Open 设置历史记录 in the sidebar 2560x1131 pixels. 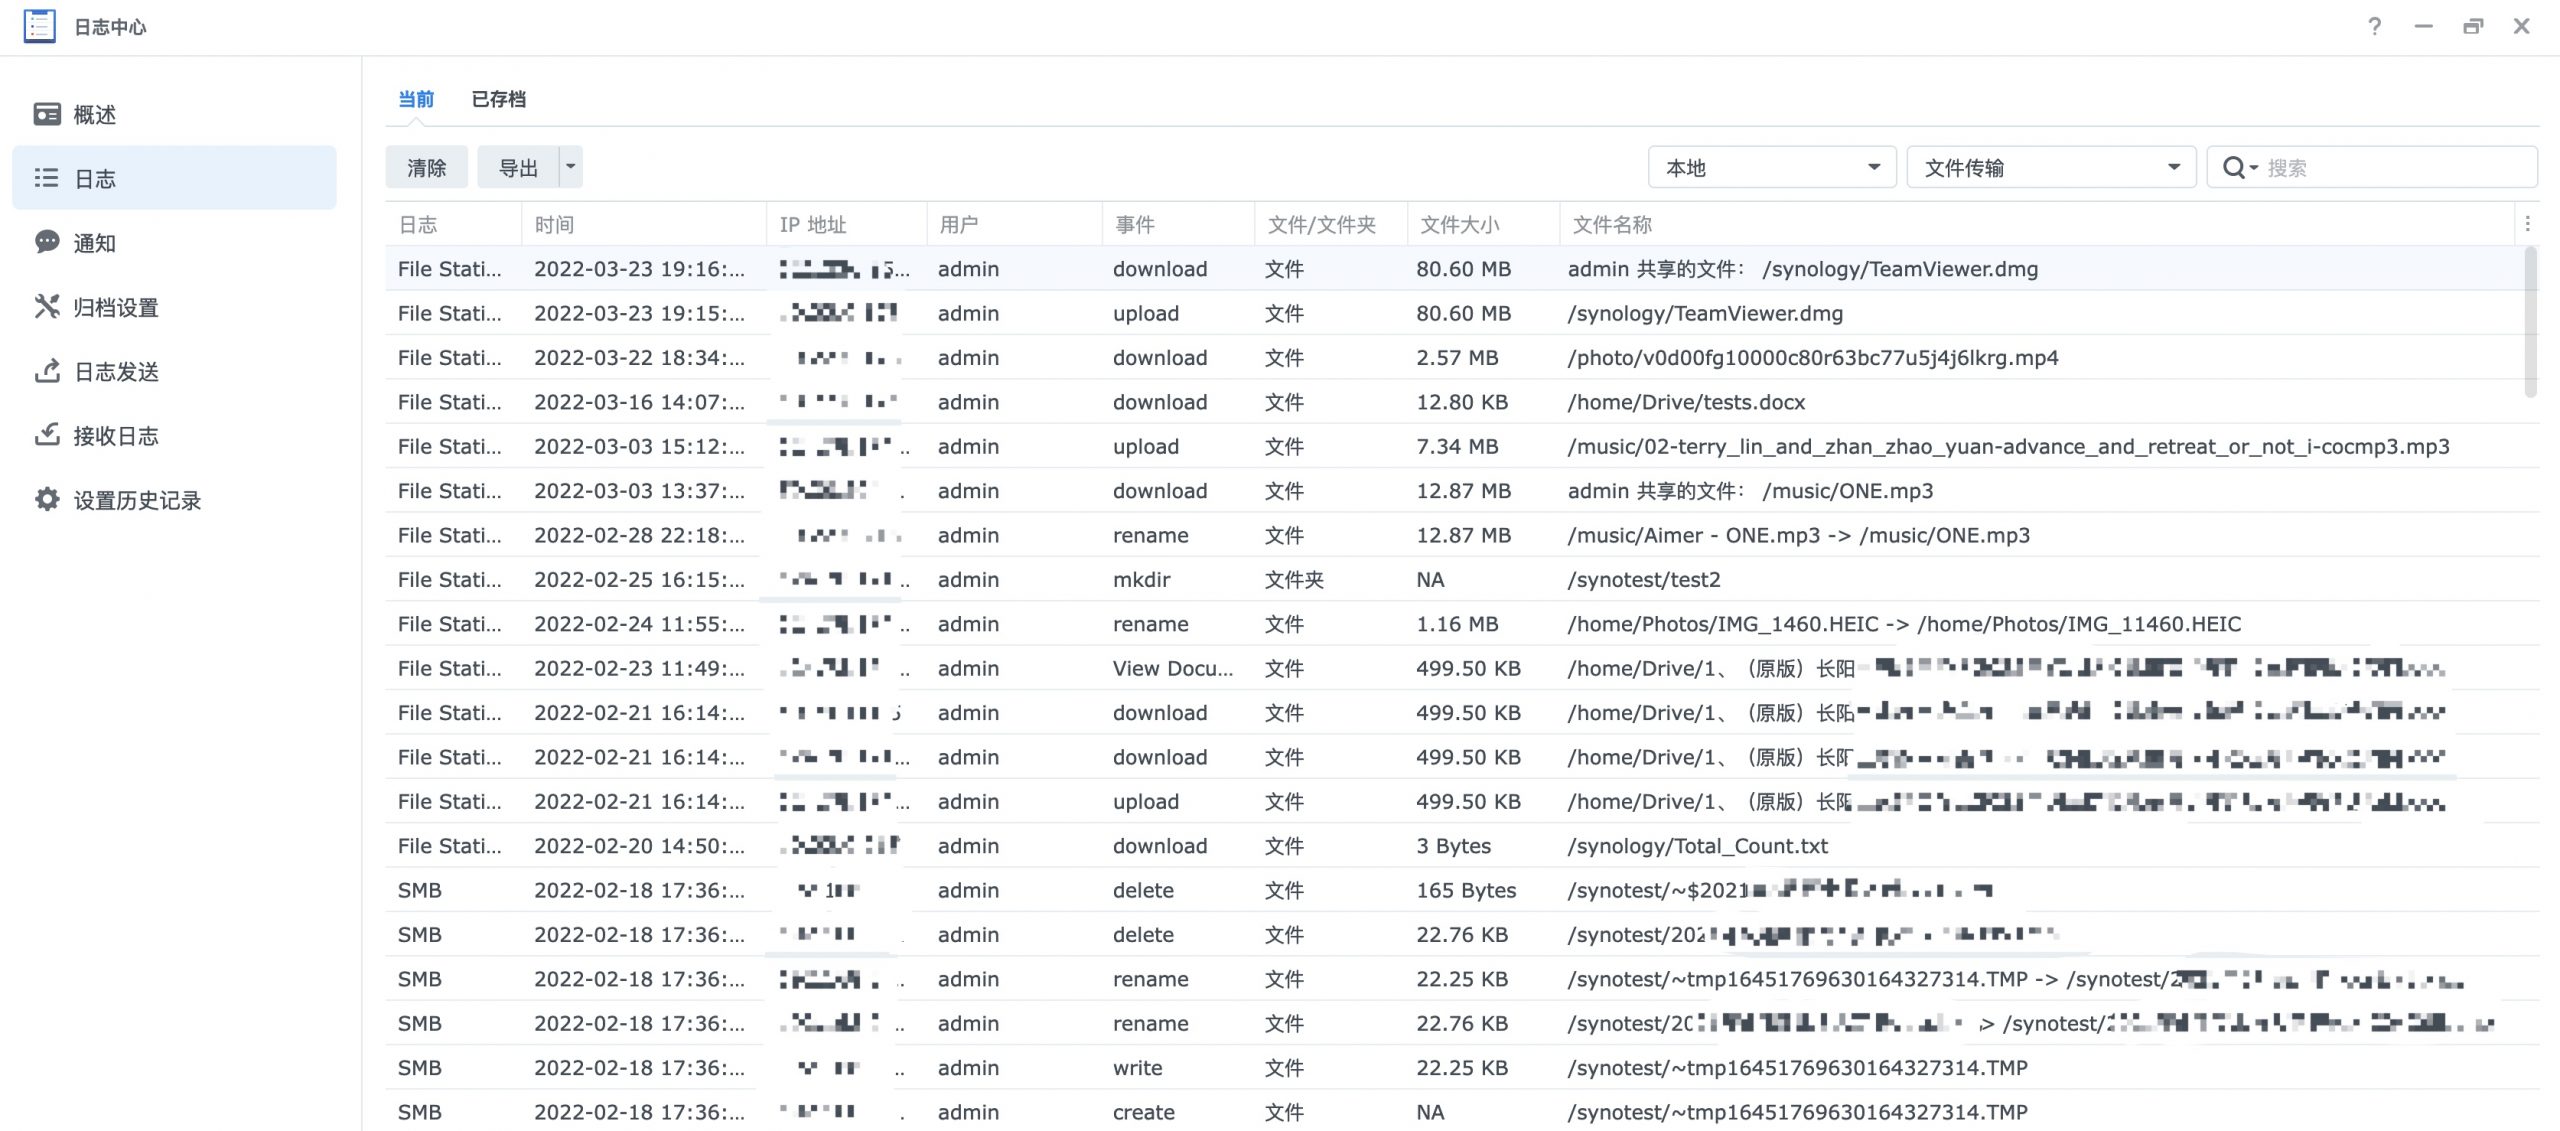click(174, 500)
